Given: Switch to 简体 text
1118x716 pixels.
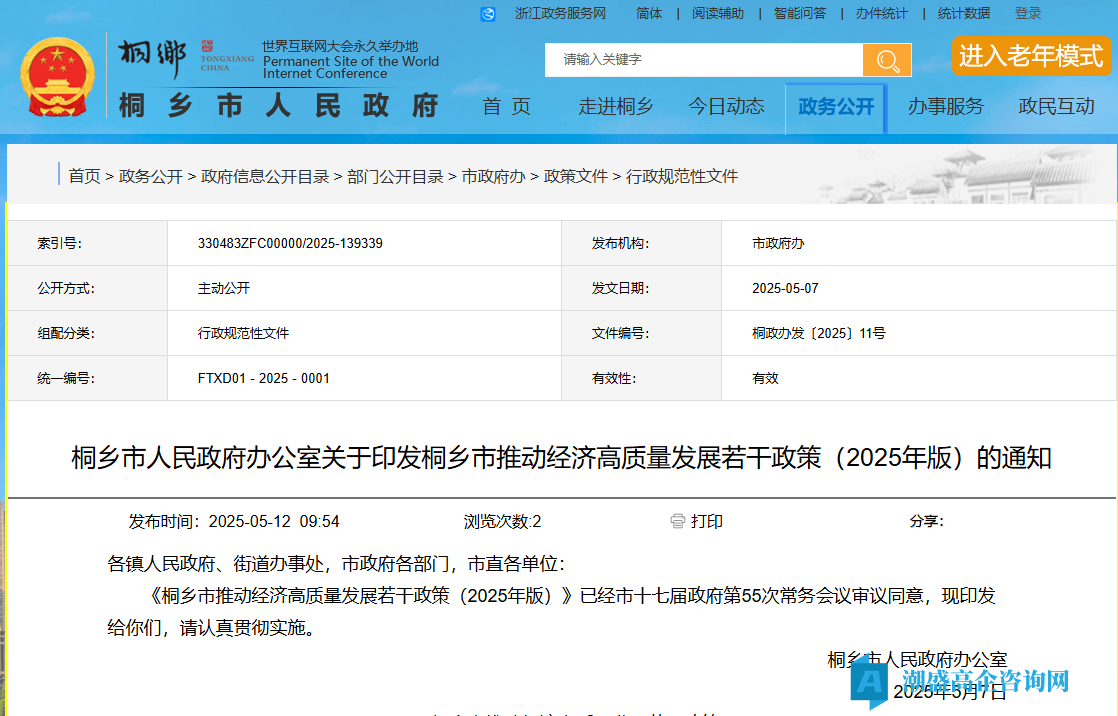Looking at the screenshot, I should pyautogui.click(x=649, y=14).
